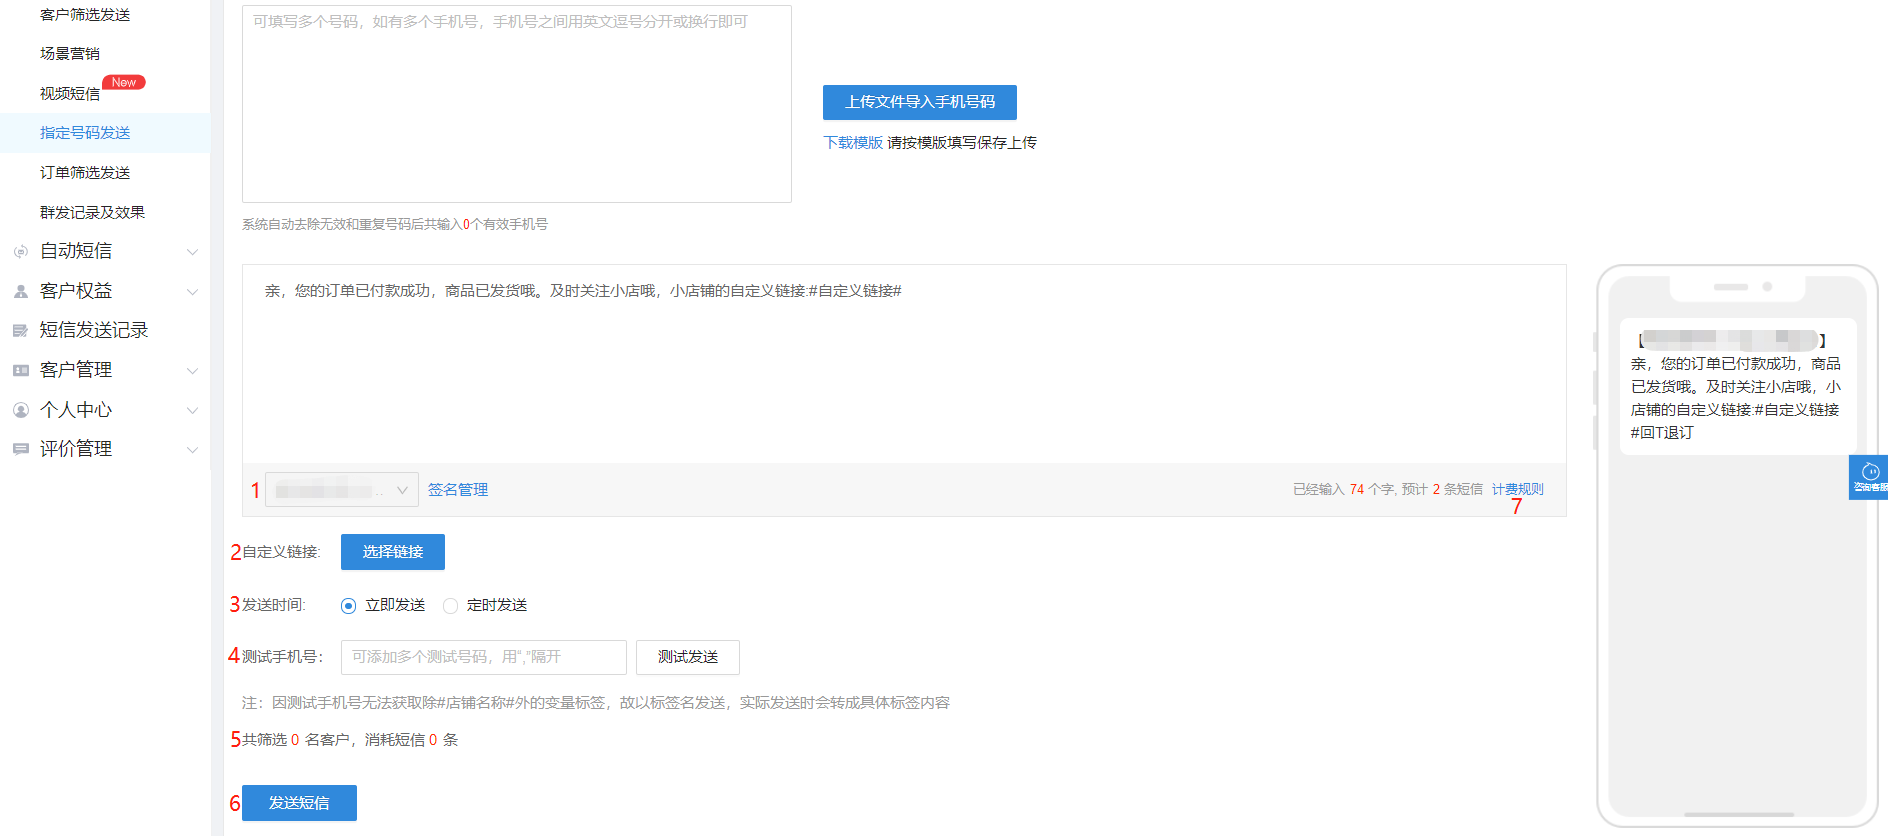Click the 选择链接 button
The image size is (1888, 836).
(x=393, y=552)
